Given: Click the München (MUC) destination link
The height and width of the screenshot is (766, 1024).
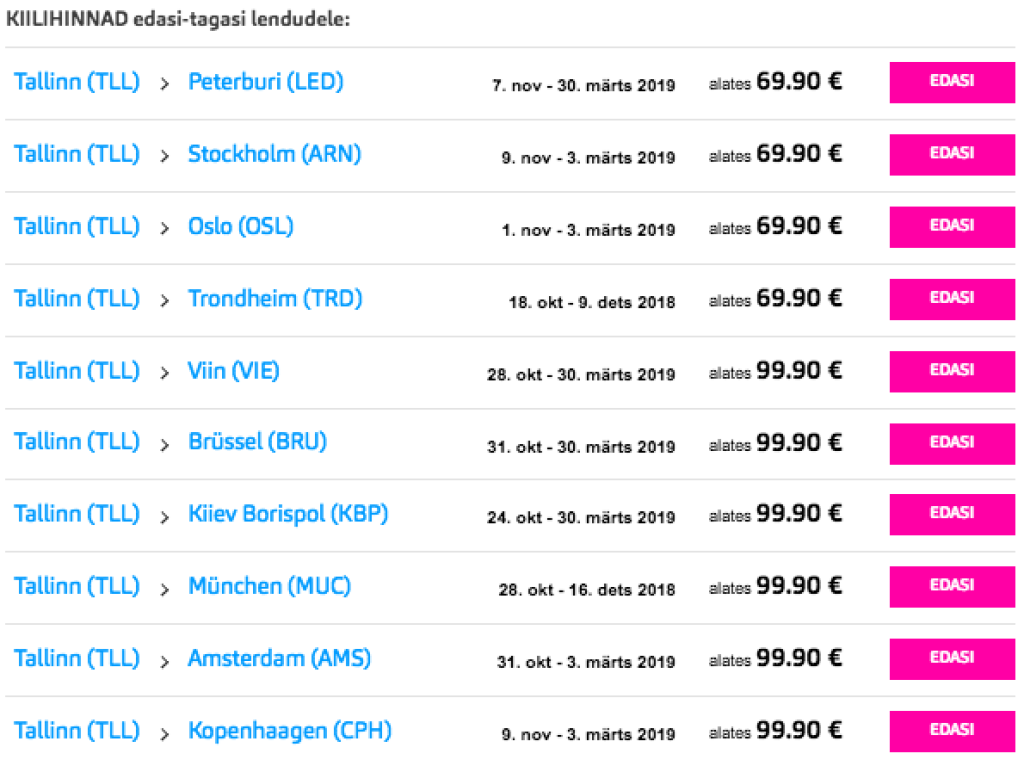Looking at the screenshot, I should (269, 586).
